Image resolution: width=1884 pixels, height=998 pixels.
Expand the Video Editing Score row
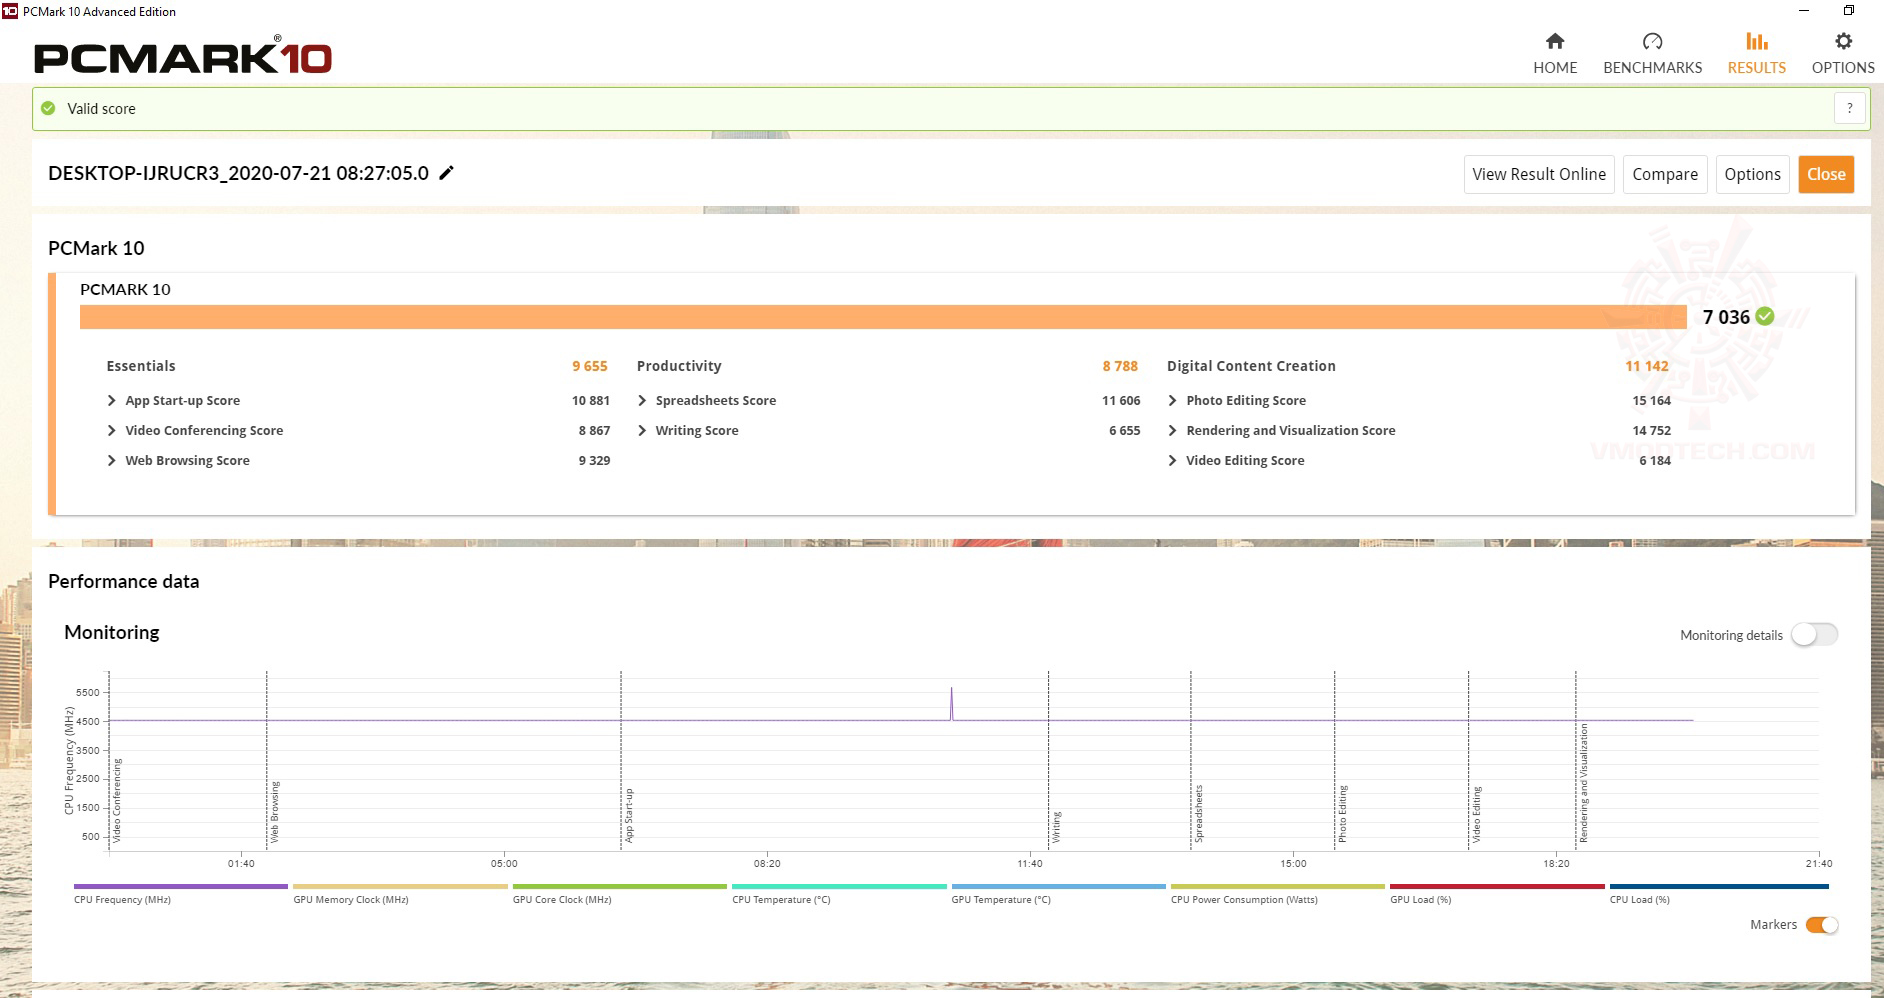[x=1235, y=460]
